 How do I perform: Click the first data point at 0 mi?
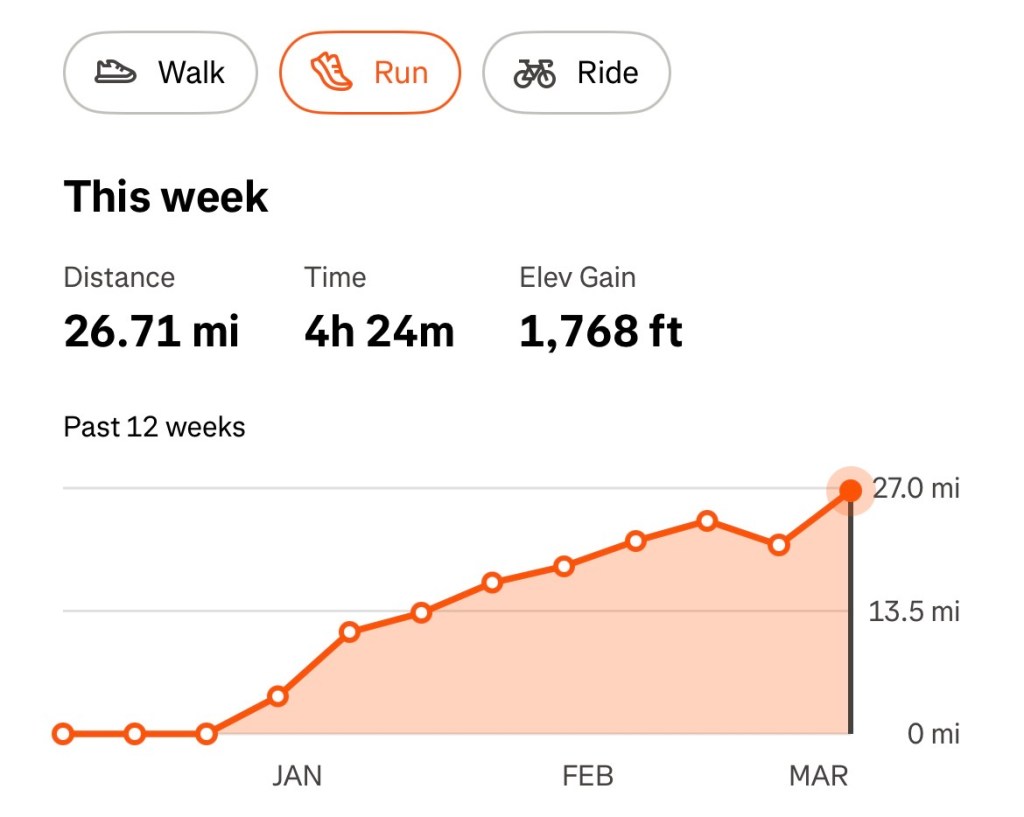coord(63,734)
